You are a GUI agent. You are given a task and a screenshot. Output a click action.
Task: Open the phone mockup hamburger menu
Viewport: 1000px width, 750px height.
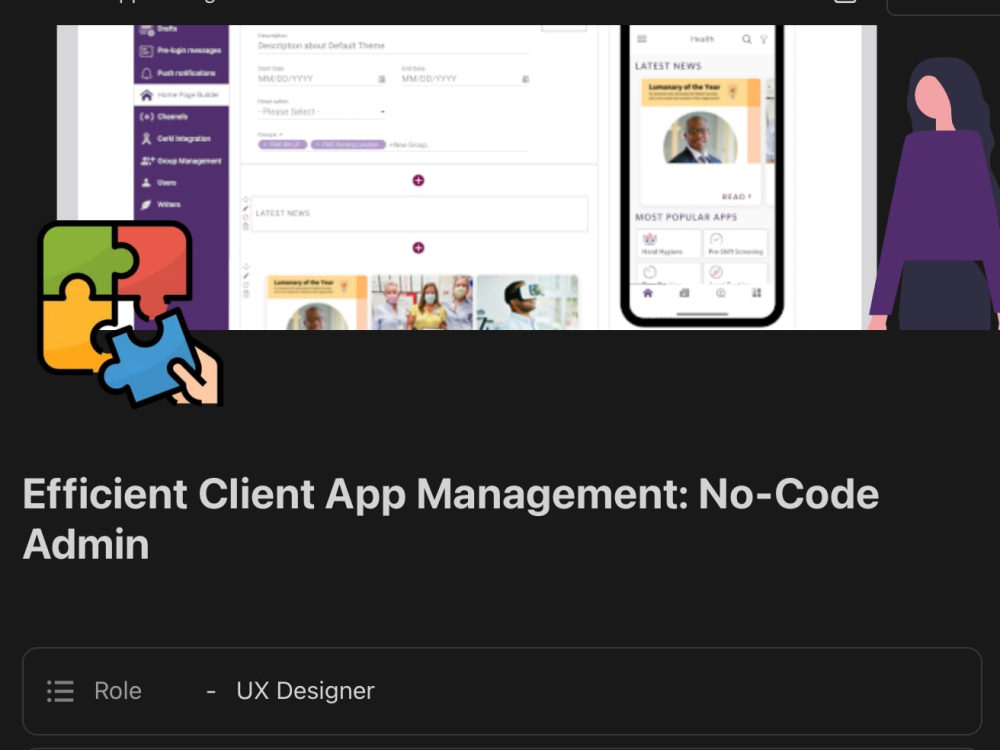(x=642, y=39)
